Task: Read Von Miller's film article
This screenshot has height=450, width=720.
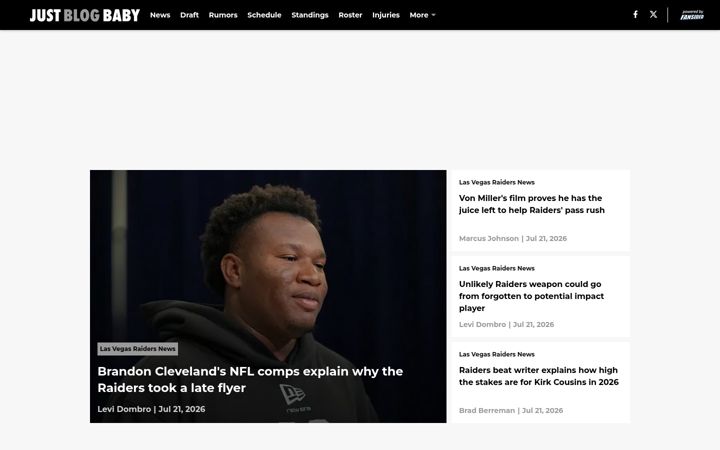Action: [x=532, y=204]
